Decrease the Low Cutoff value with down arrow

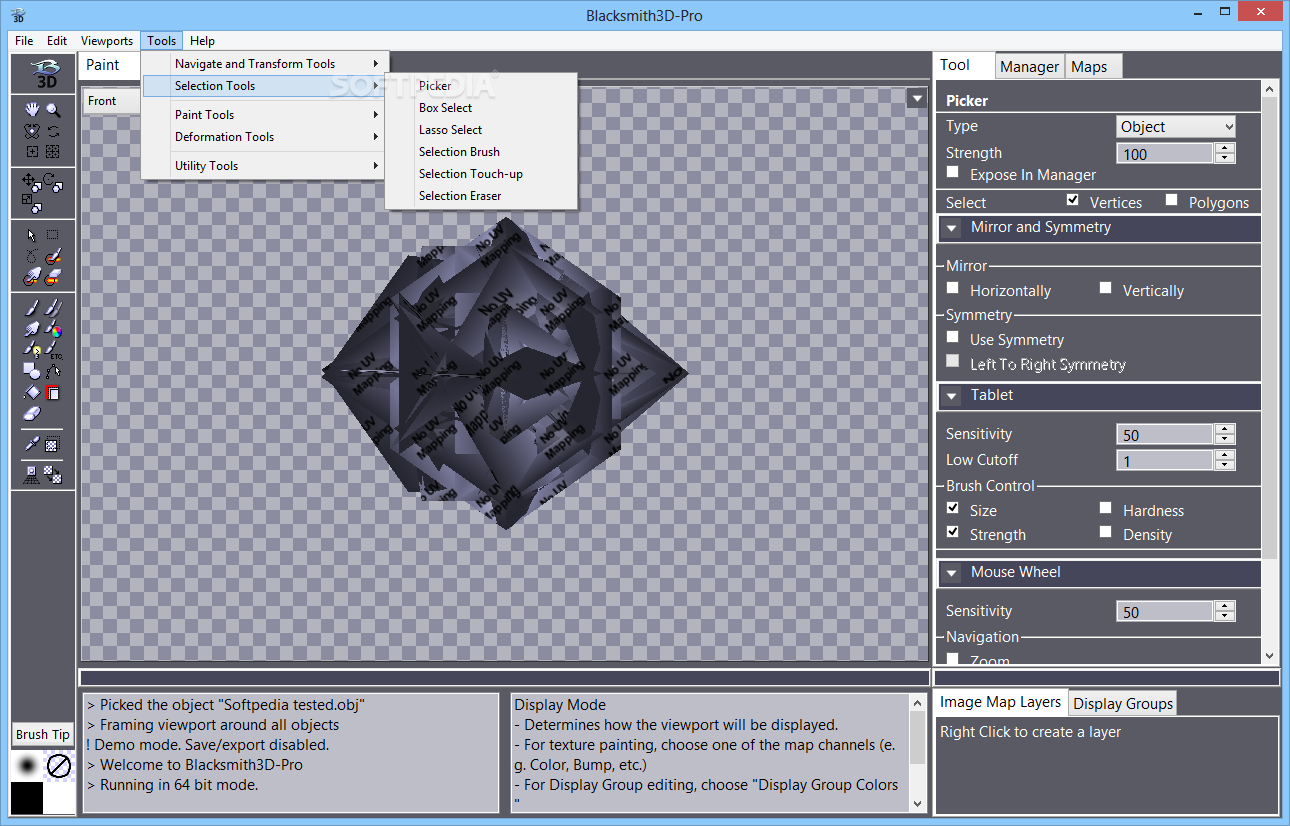1225,465
